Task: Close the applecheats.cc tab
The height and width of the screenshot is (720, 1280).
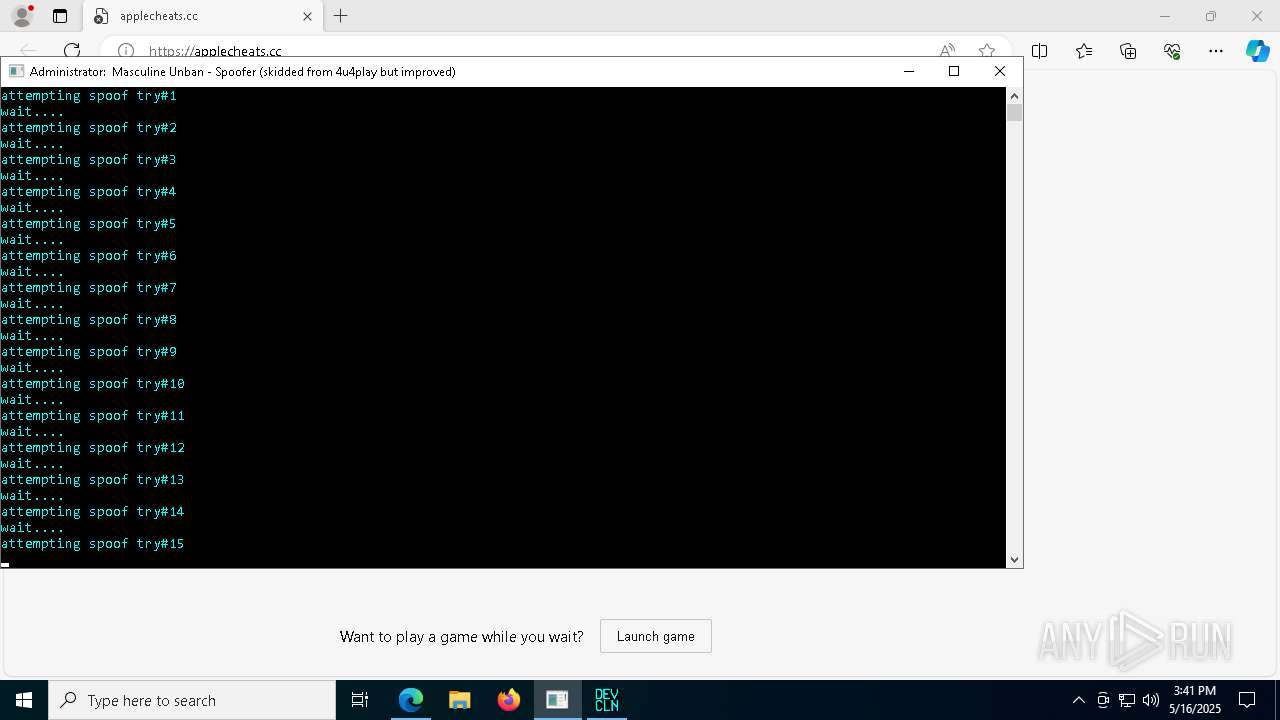Action: point(307,16)
